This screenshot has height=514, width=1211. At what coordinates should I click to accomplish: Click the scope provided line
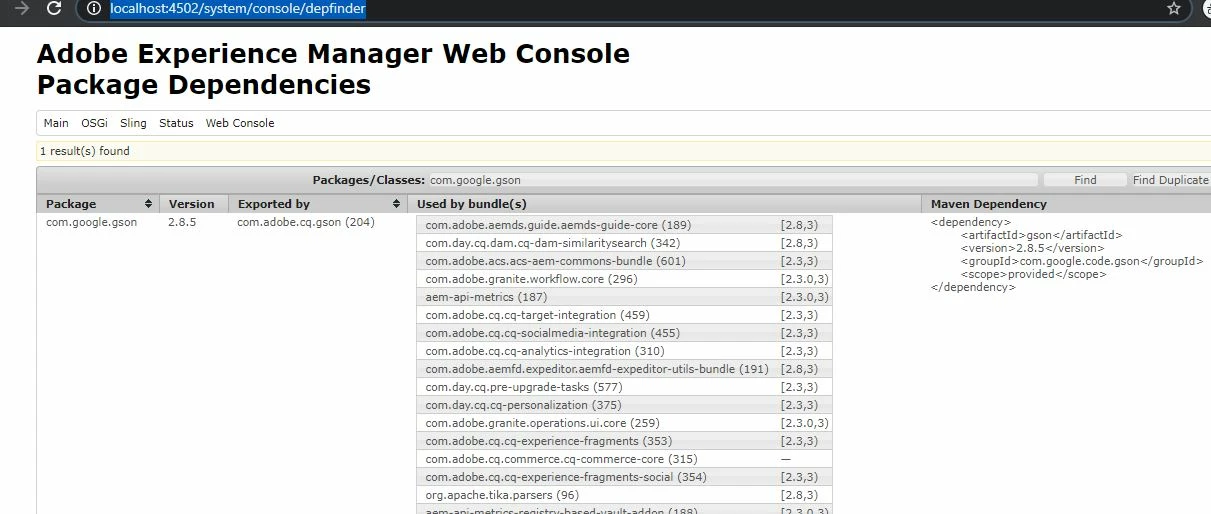pos(1033,274)
